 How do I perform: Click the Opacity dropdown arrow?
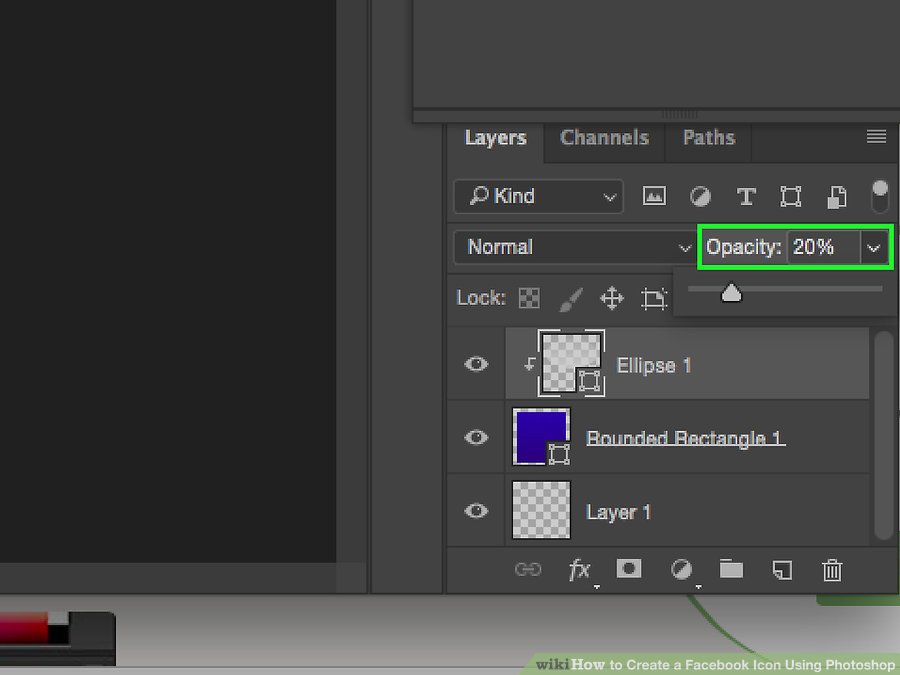point(874,247)
